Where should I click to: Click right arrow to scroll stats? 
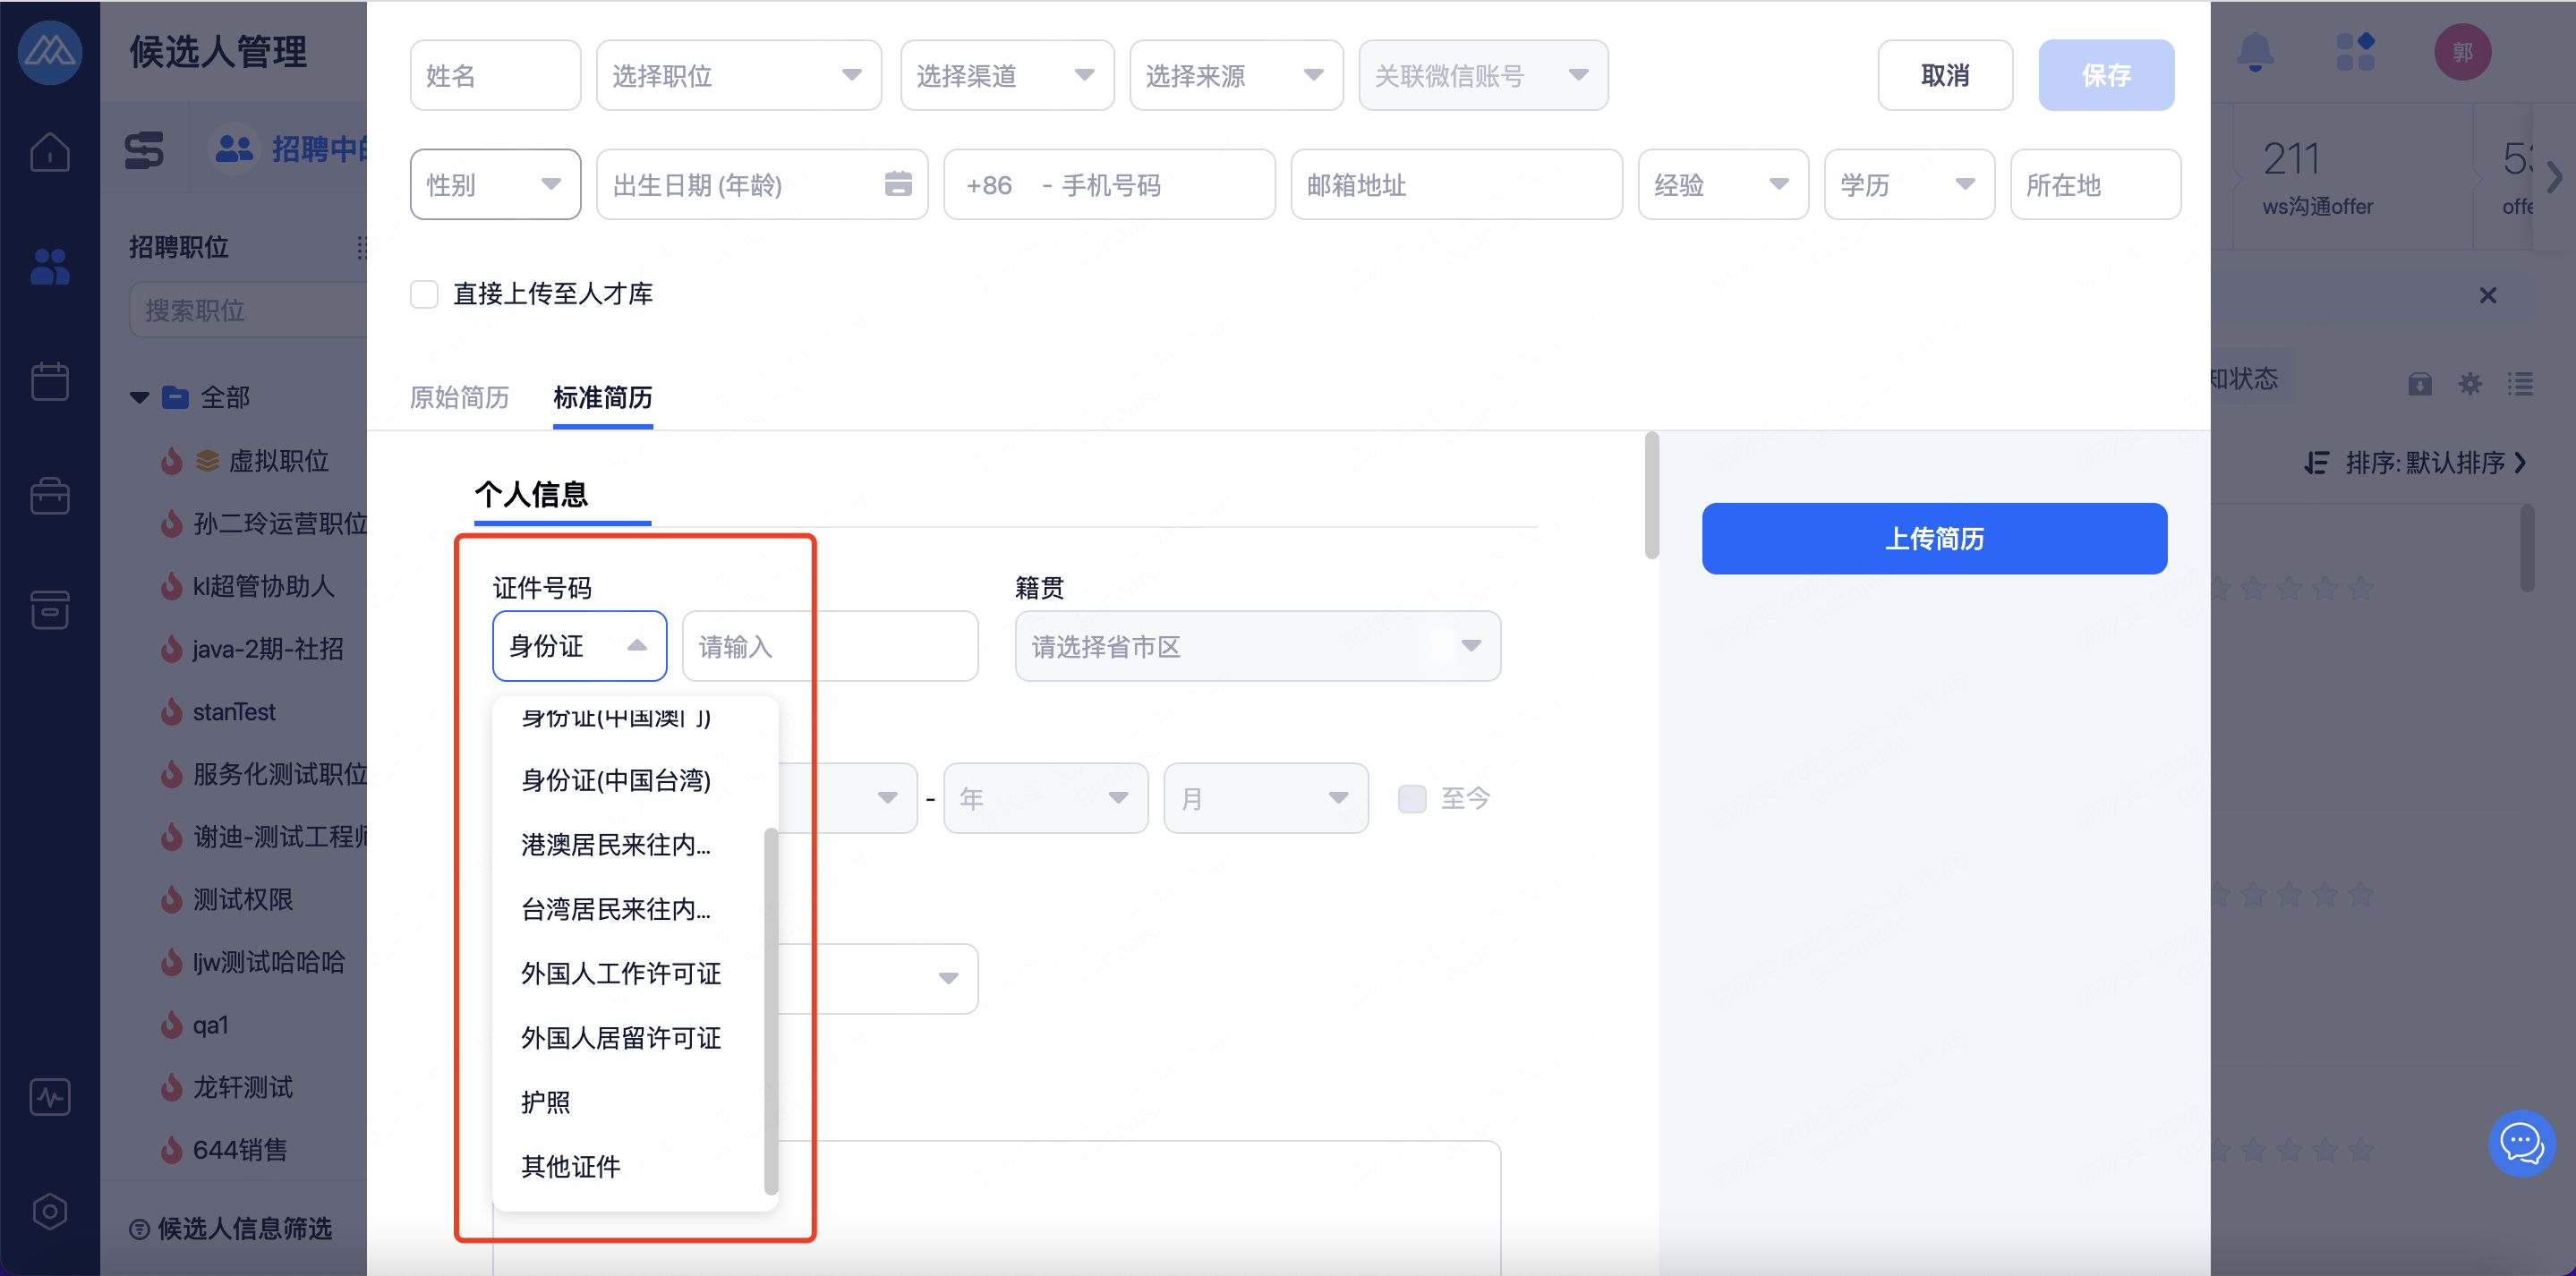point(2554,178)
